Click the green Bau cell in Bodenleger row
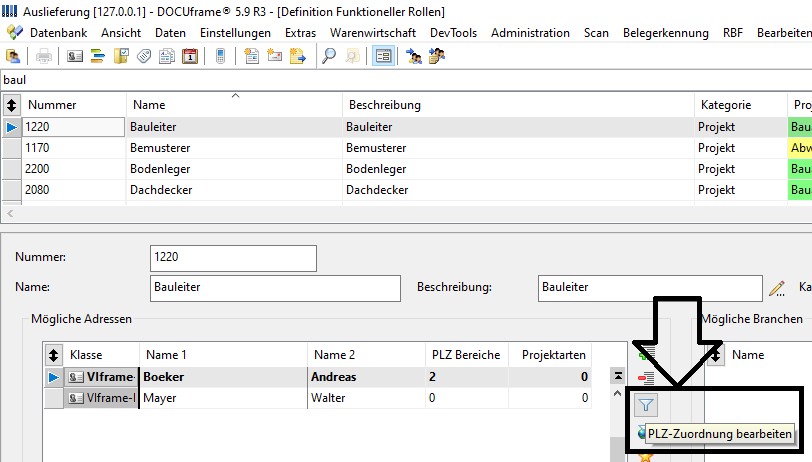The image size is (812, 462). tap(800, 169)
